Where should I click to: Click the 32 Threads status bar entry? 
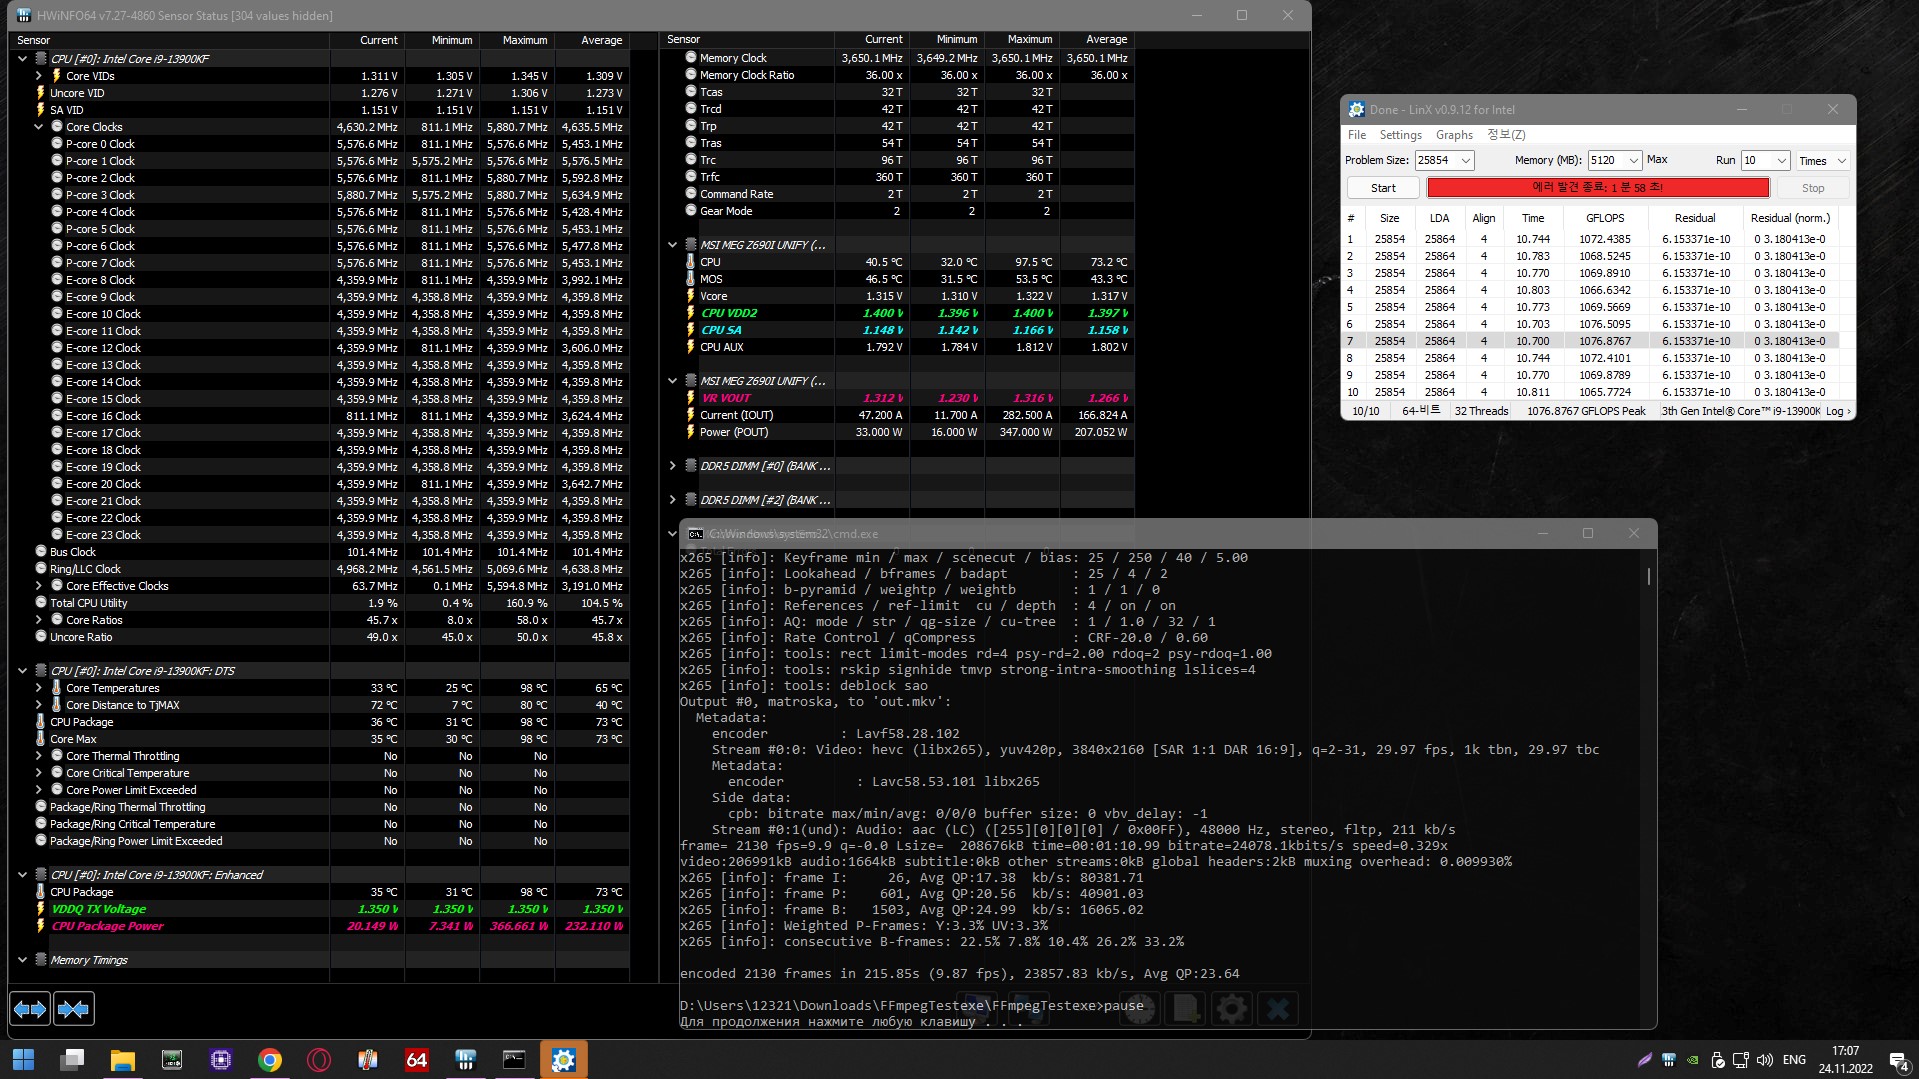coord(1481,411)
